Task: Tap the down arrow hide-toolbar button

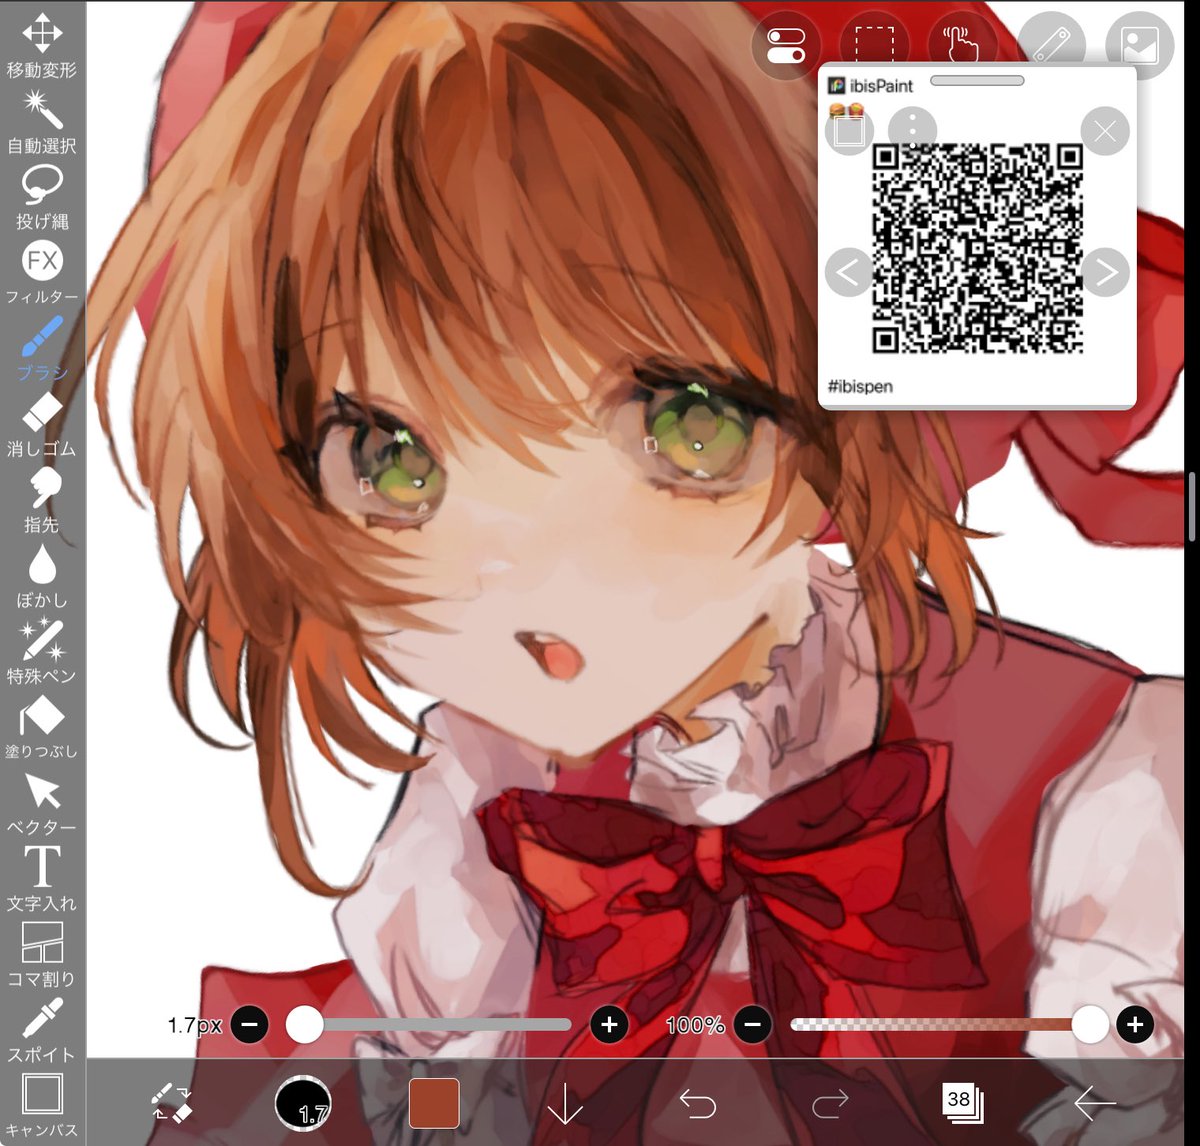Action: pos(565,1103)
